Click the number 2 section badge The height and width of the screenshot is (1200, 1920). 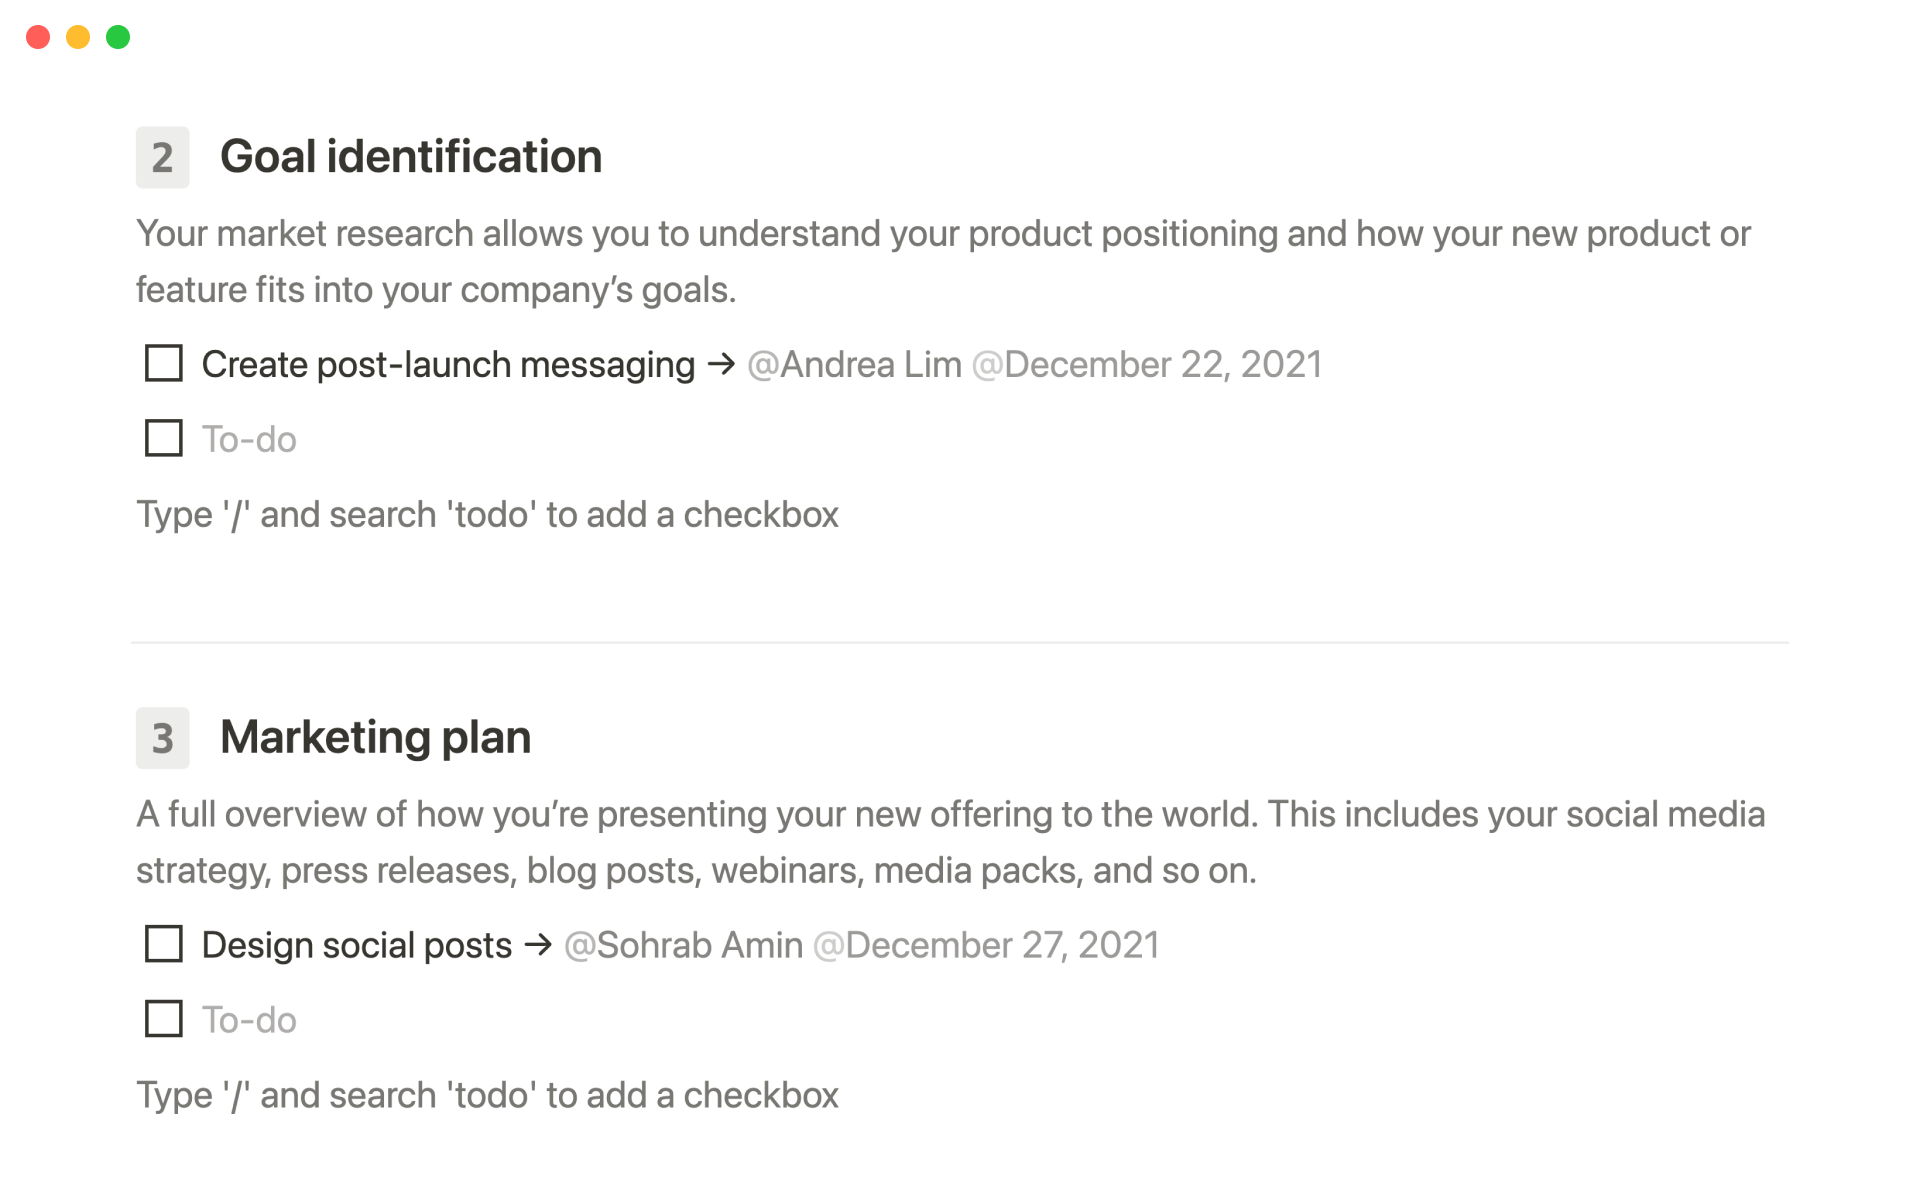point(162,157)
